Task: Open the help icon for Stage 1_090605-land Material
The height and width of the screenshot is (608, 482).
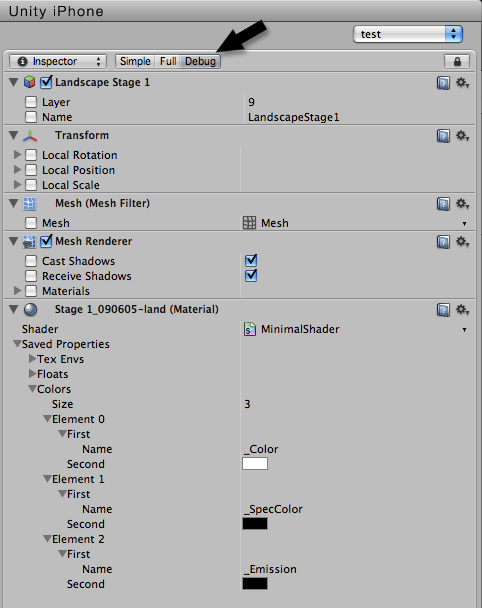Action: coord(443,310)
